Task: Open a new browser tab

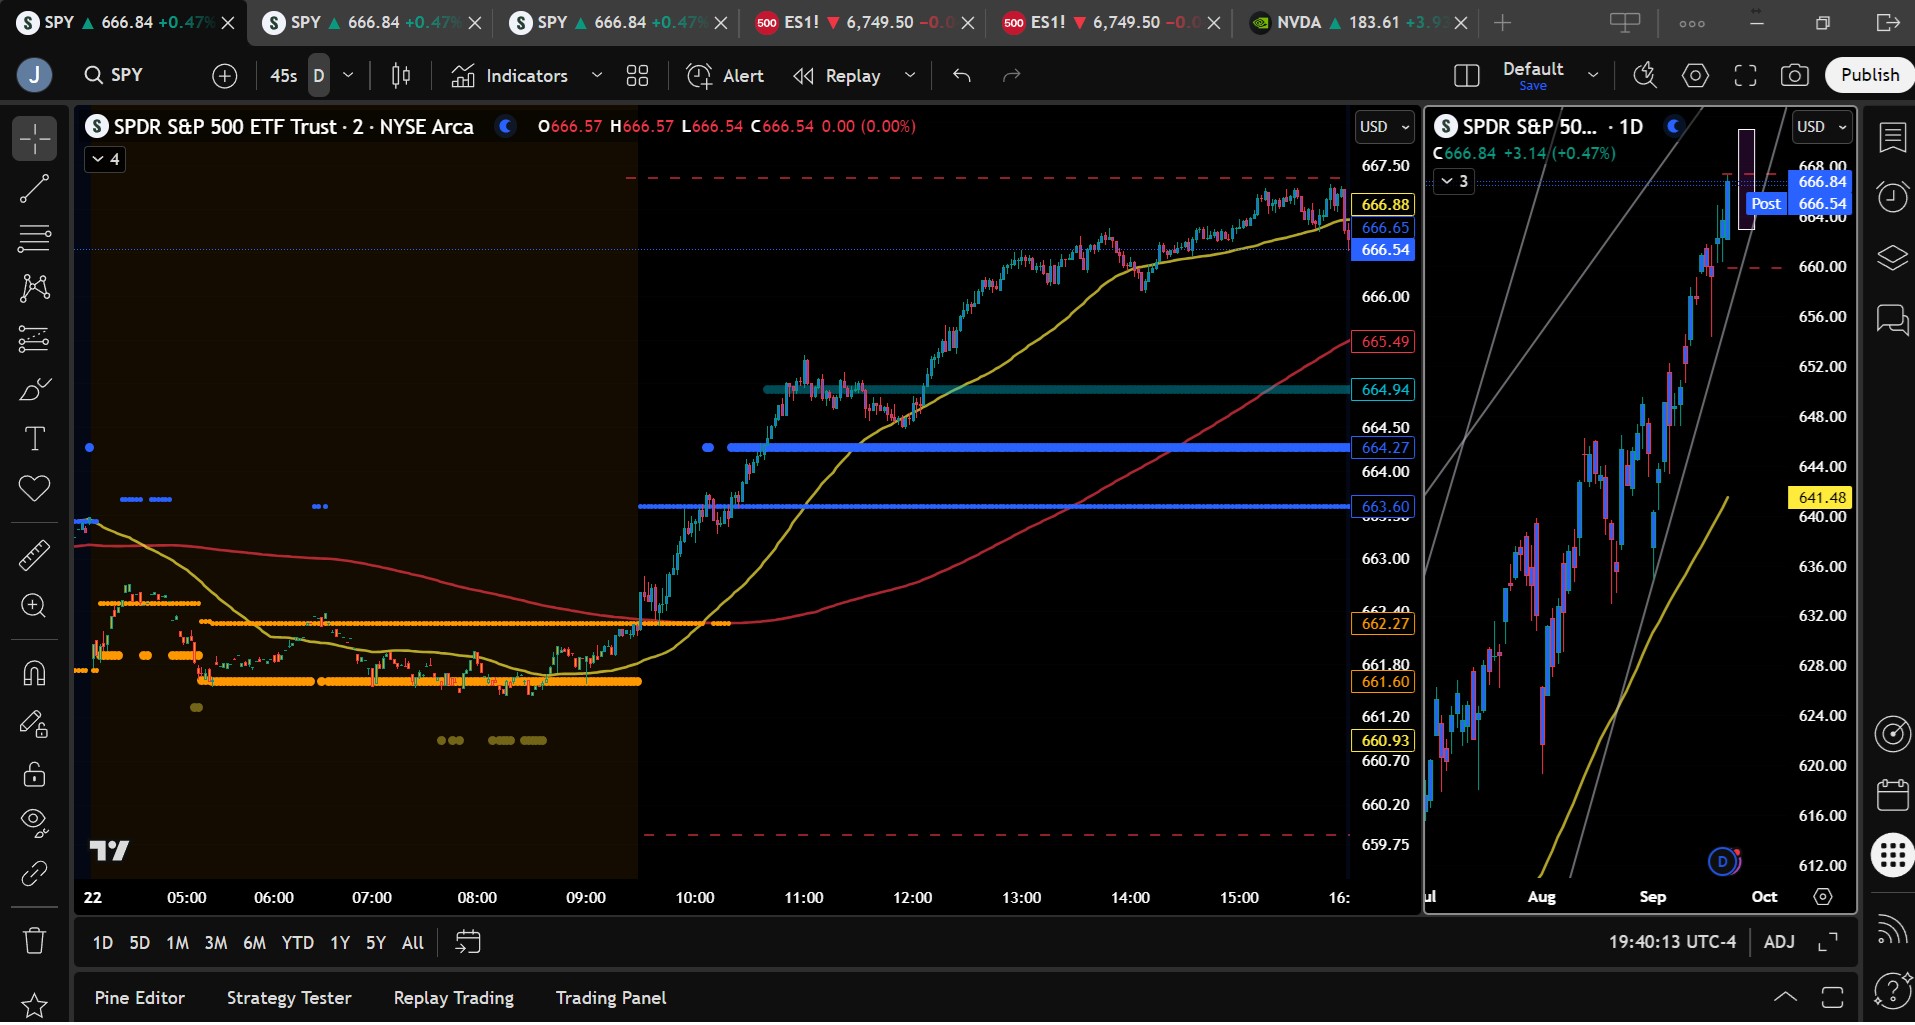Action: click(x=1502, y=22)
